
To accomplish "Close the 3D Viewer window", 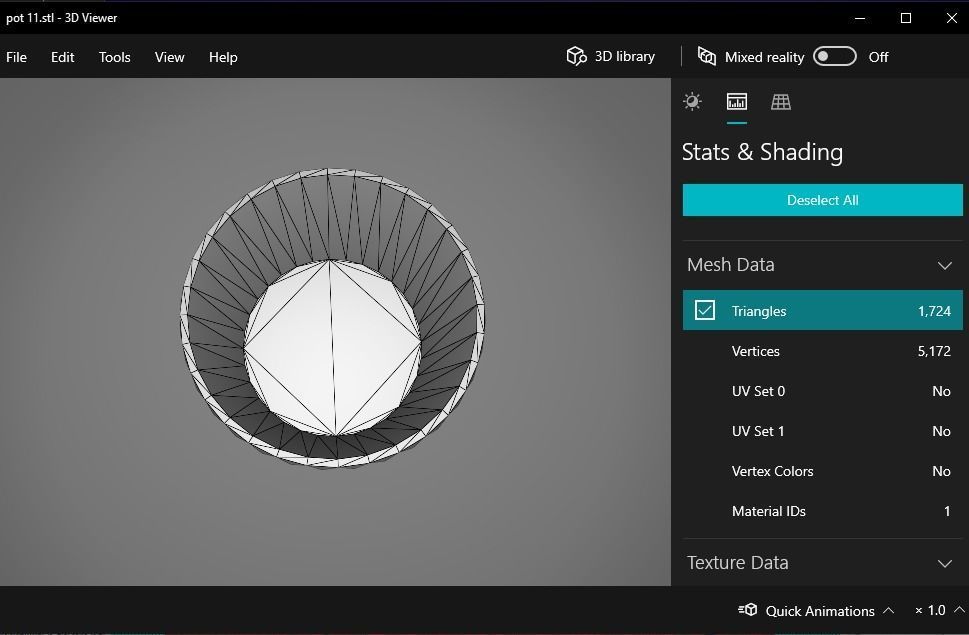I will point(951,18).
